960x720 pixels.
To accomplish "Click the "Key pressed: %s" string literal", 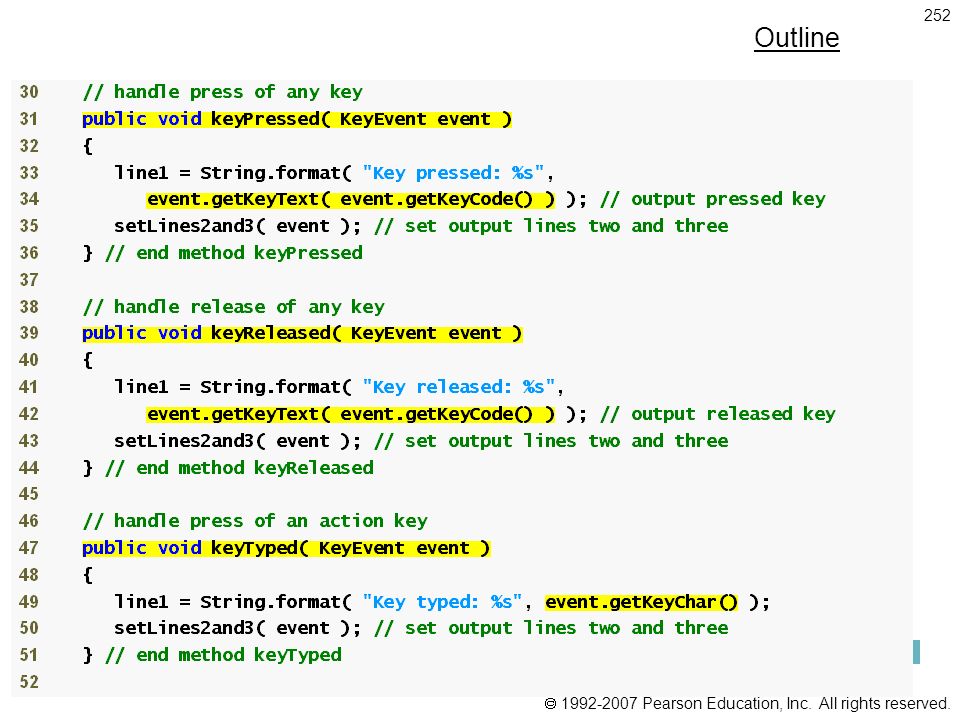I will pyautogui.click(x=453, y=173).
